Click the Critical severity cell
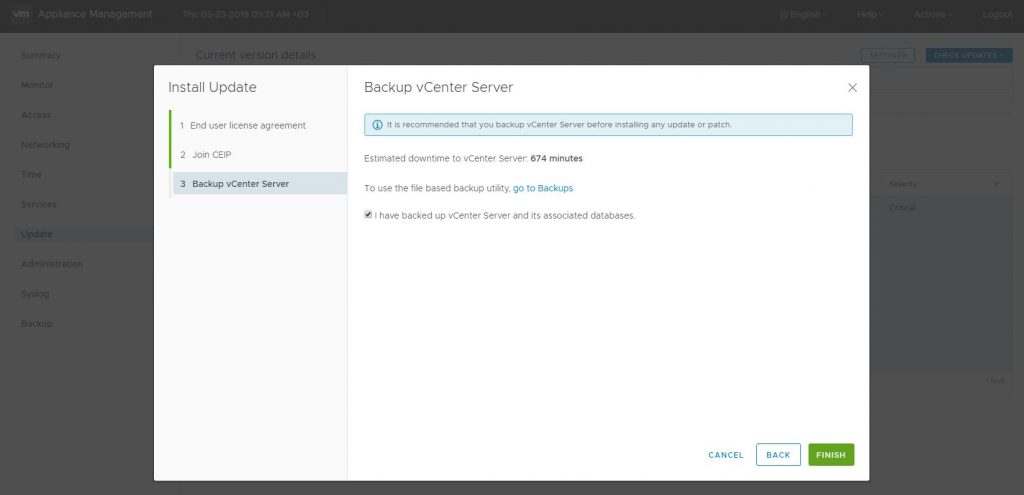The image size is (1024, 495). 903,208
